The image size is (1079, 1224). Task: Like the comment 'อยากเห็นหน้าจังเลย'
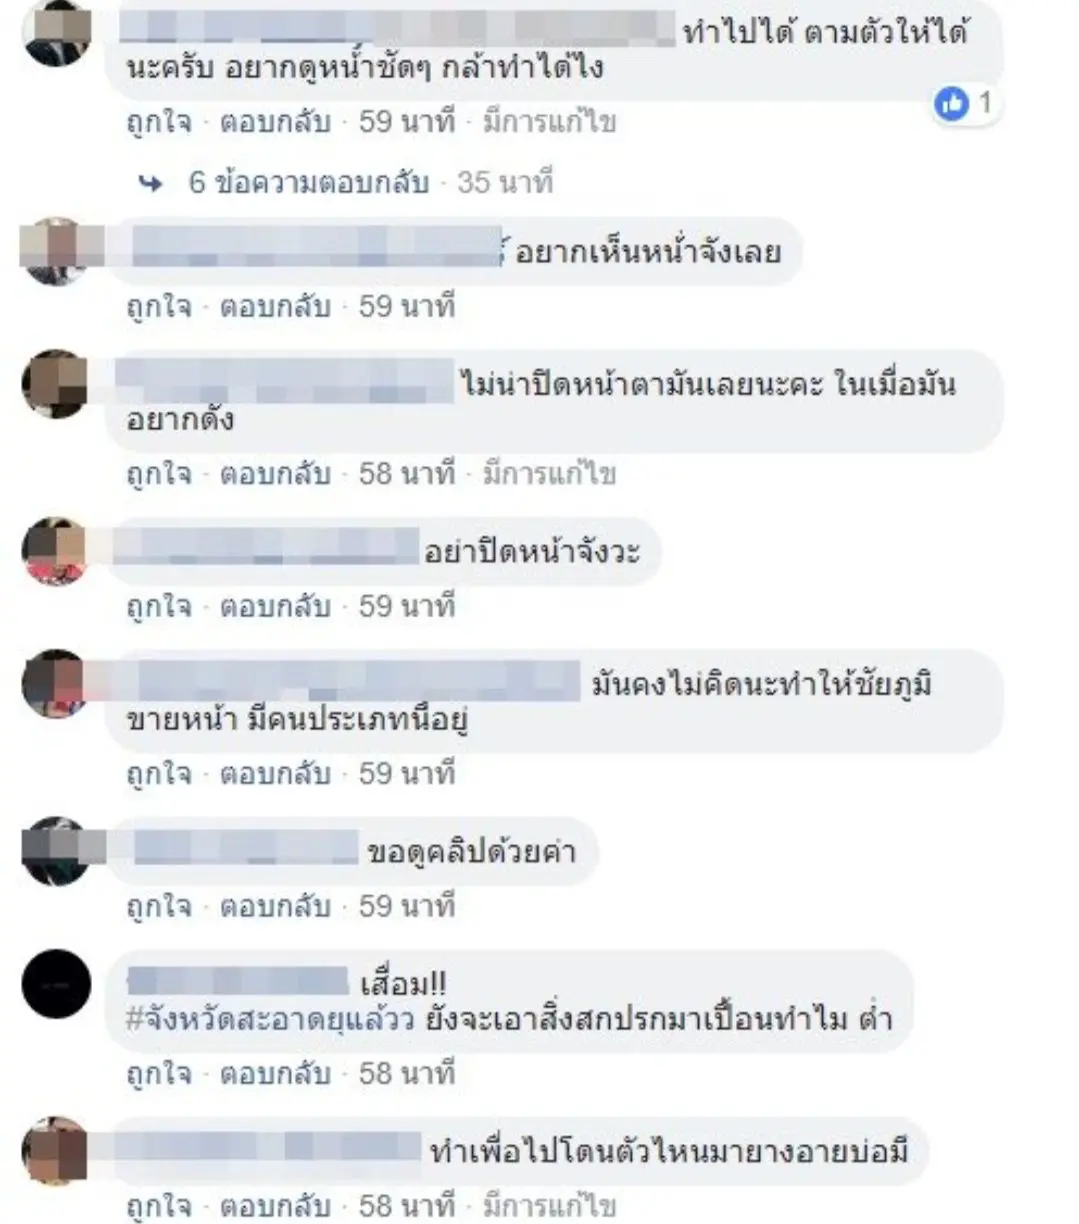(158, 306)
